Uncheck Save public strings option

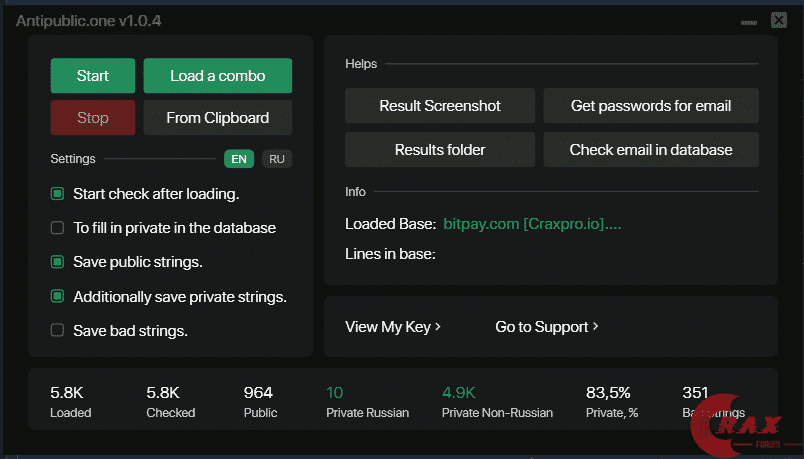click(x=58, y=262)
